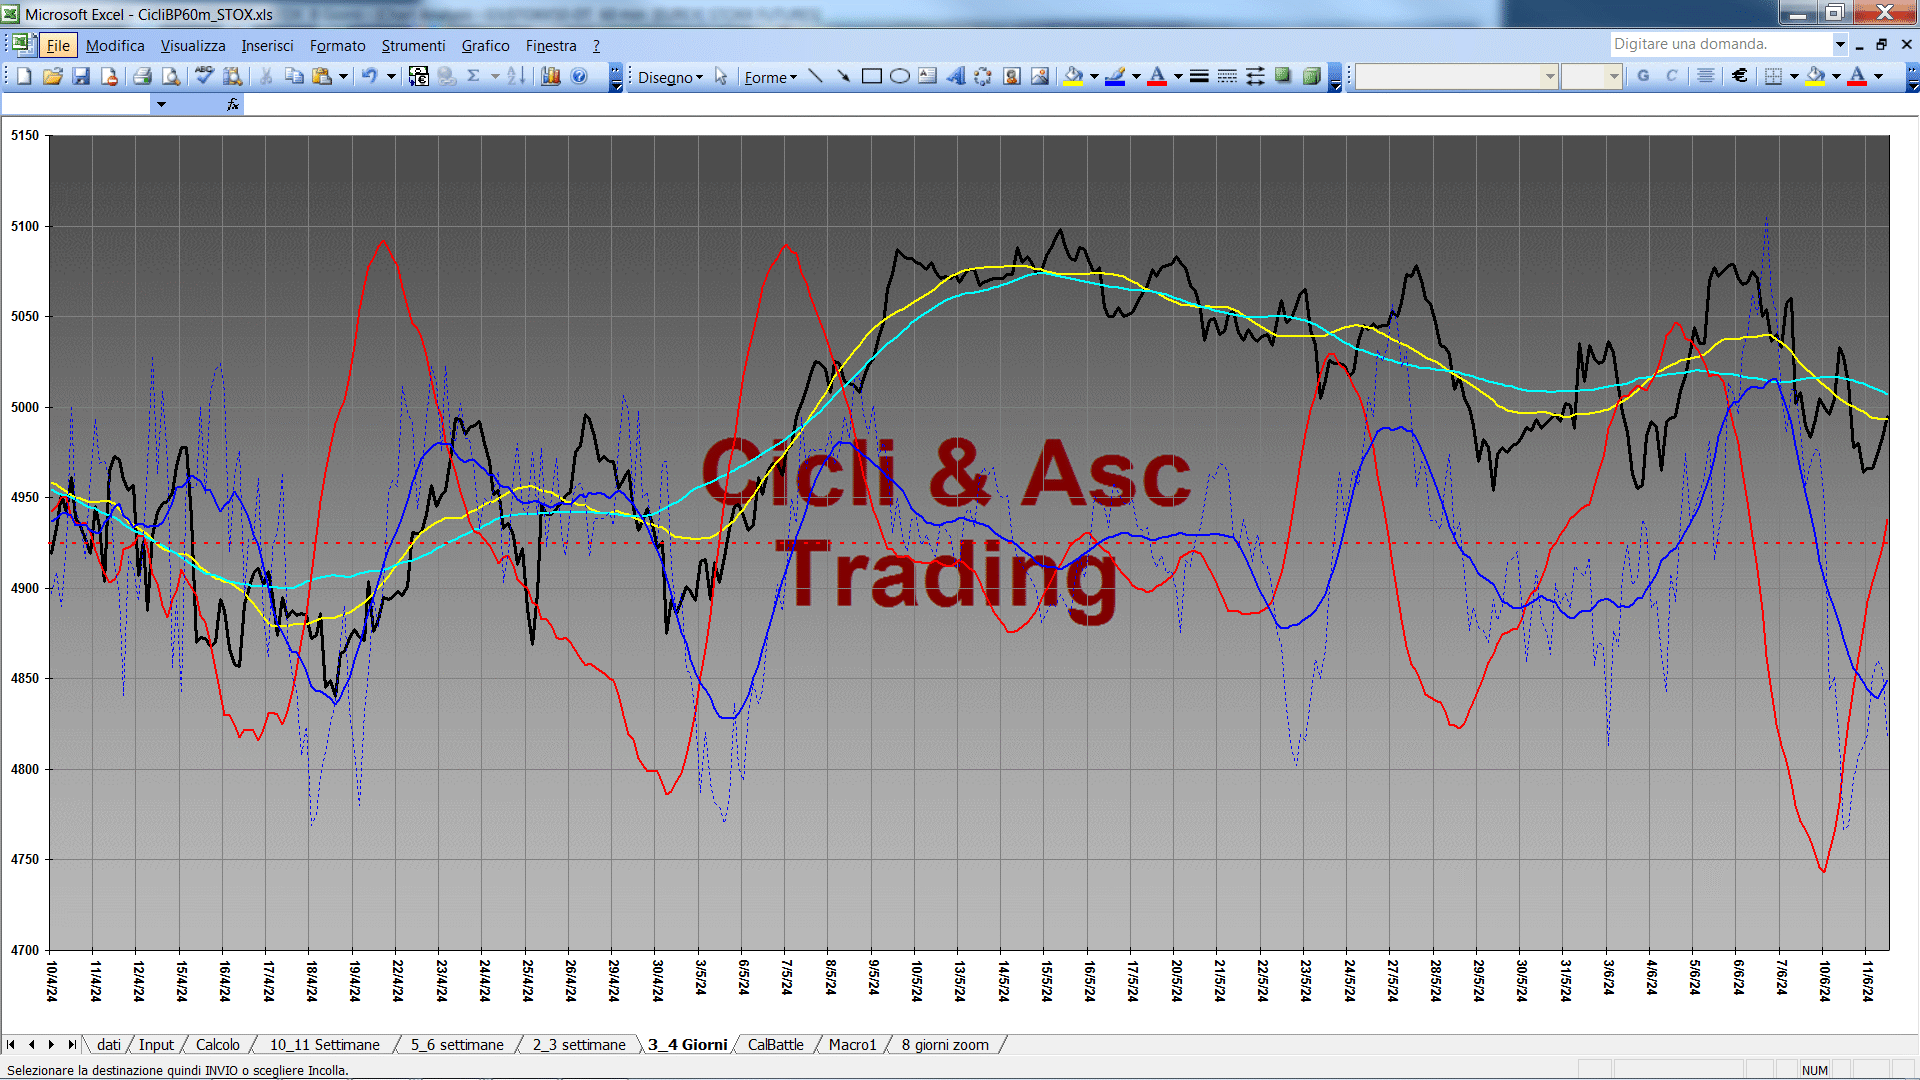Open the Modifica menu
The image size is (1920, 1080).
click(x=115, y=46)
